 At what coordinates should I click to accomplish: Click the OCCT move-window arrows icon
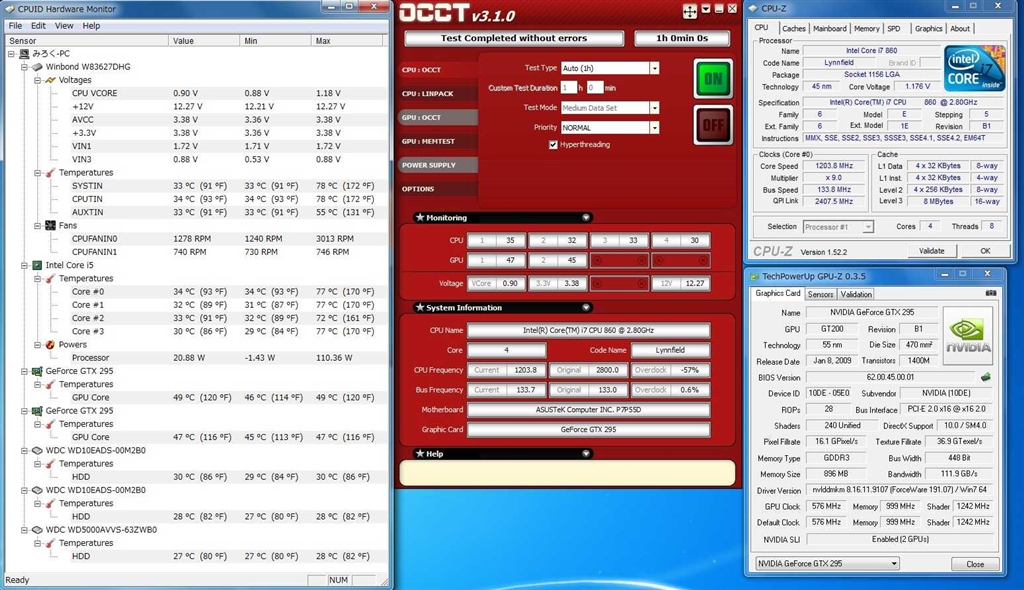click(690, 11)
